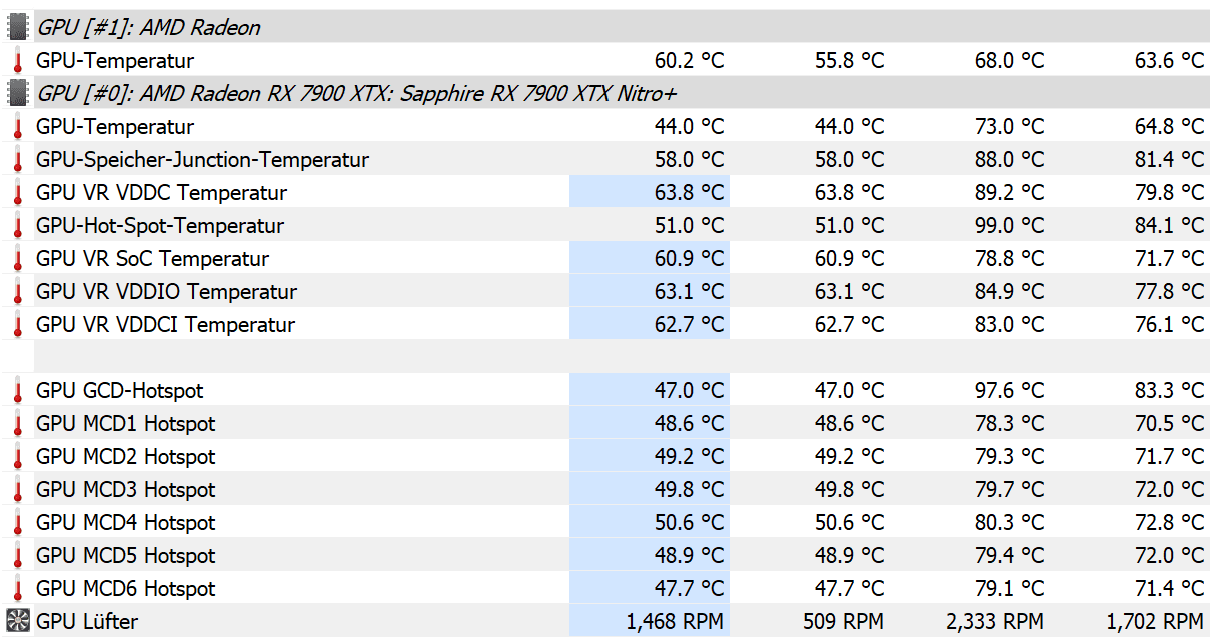This screenshot has height=640, width=1212.
Task: Click the 79.3 °C MCD2 maximum
Action: [1009, 457]
